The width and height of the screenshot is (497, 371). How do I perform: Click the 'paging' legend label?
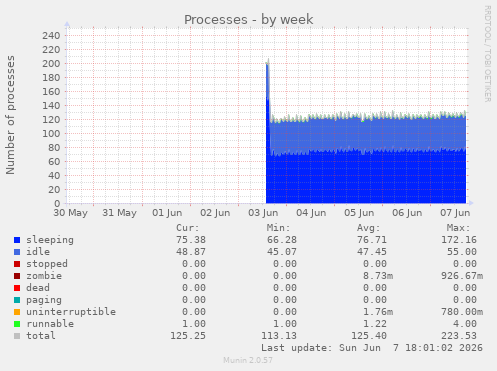pos(44,300)
